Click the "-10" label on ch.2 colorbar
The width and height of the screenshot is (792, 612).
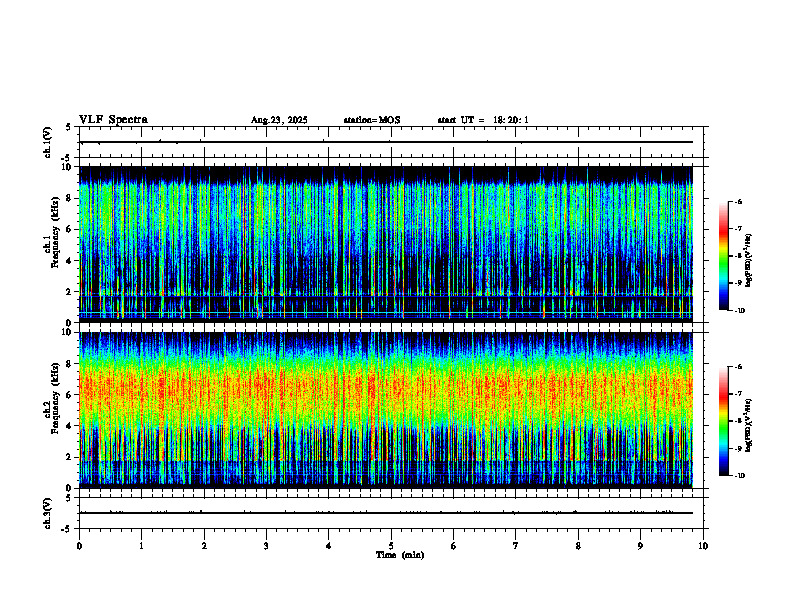coord(739,476)
